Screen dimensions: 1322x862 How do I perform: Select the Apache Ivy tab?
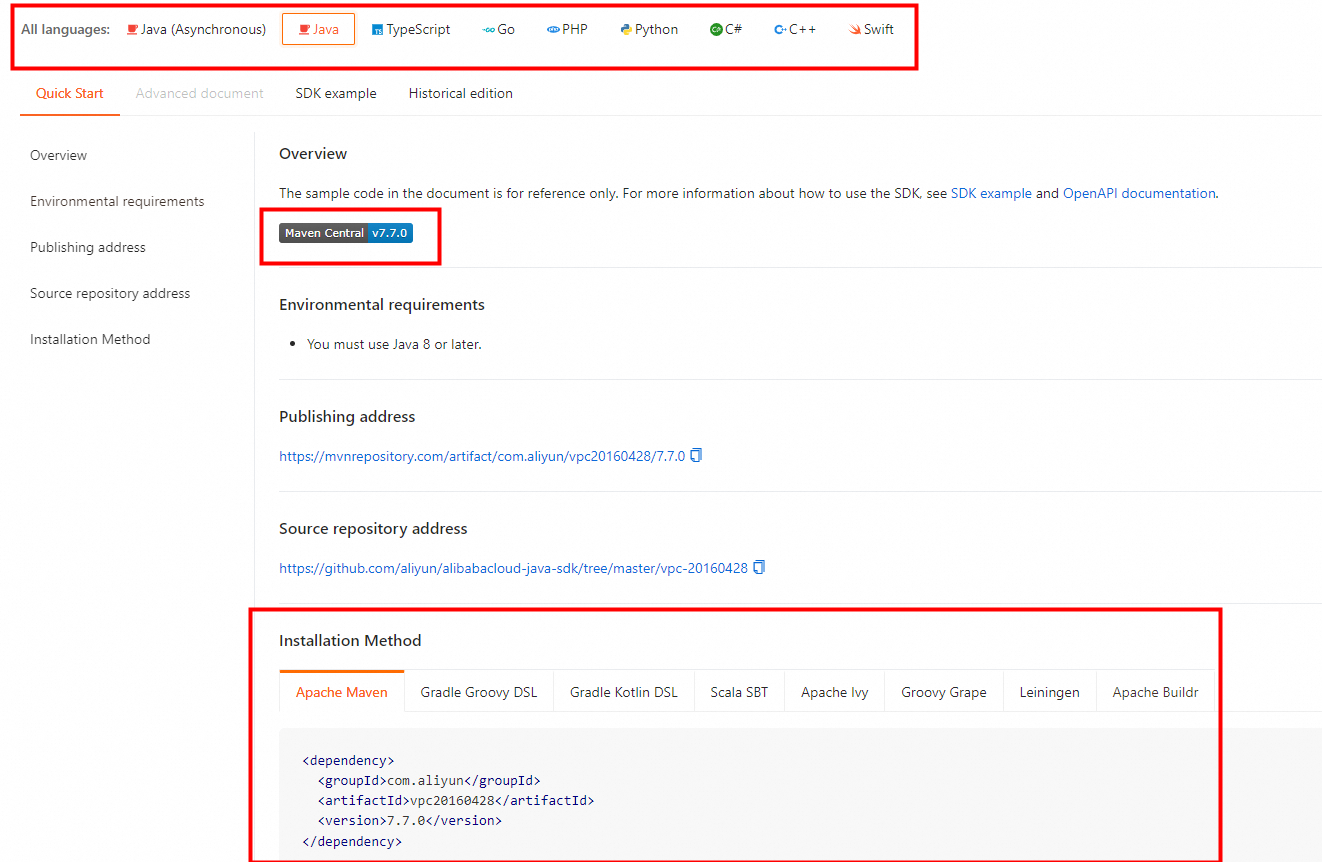(x=835, y=692)
